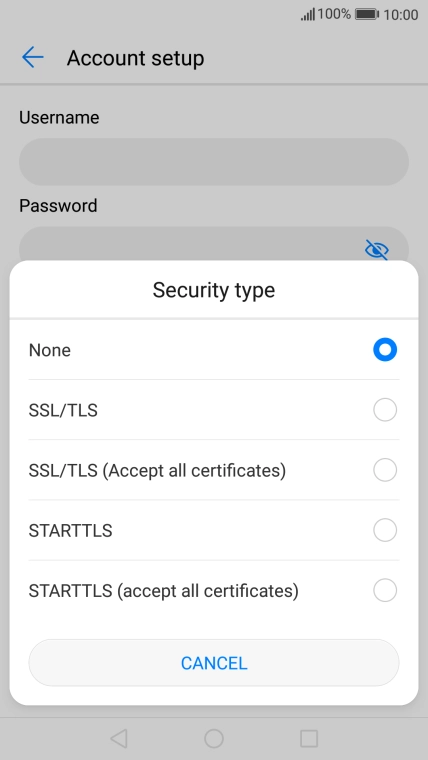Tap the Android back navigation triangle

point(119,739)
